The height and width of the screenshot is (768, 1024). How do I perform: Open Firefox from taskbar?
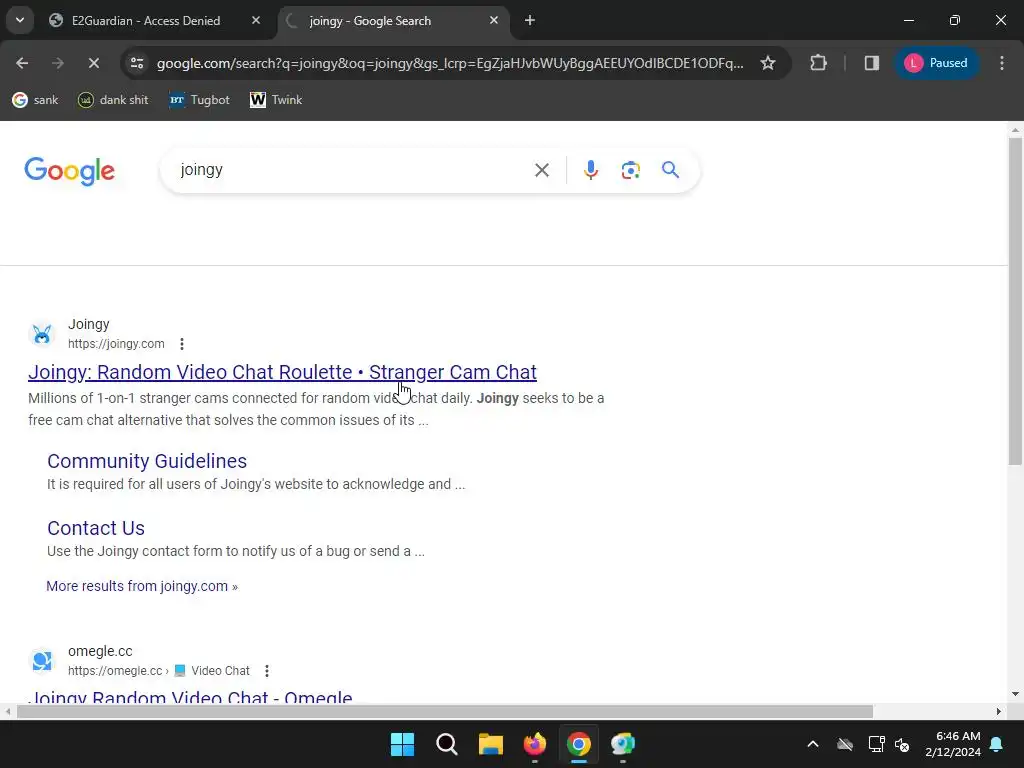click(535, 744)
